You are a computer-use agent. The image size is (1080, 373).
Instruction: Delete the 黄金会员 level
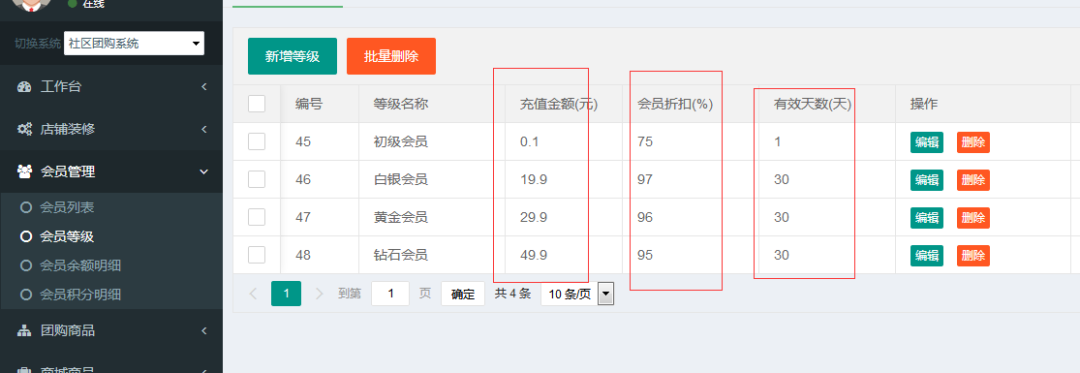pos(973,218)
